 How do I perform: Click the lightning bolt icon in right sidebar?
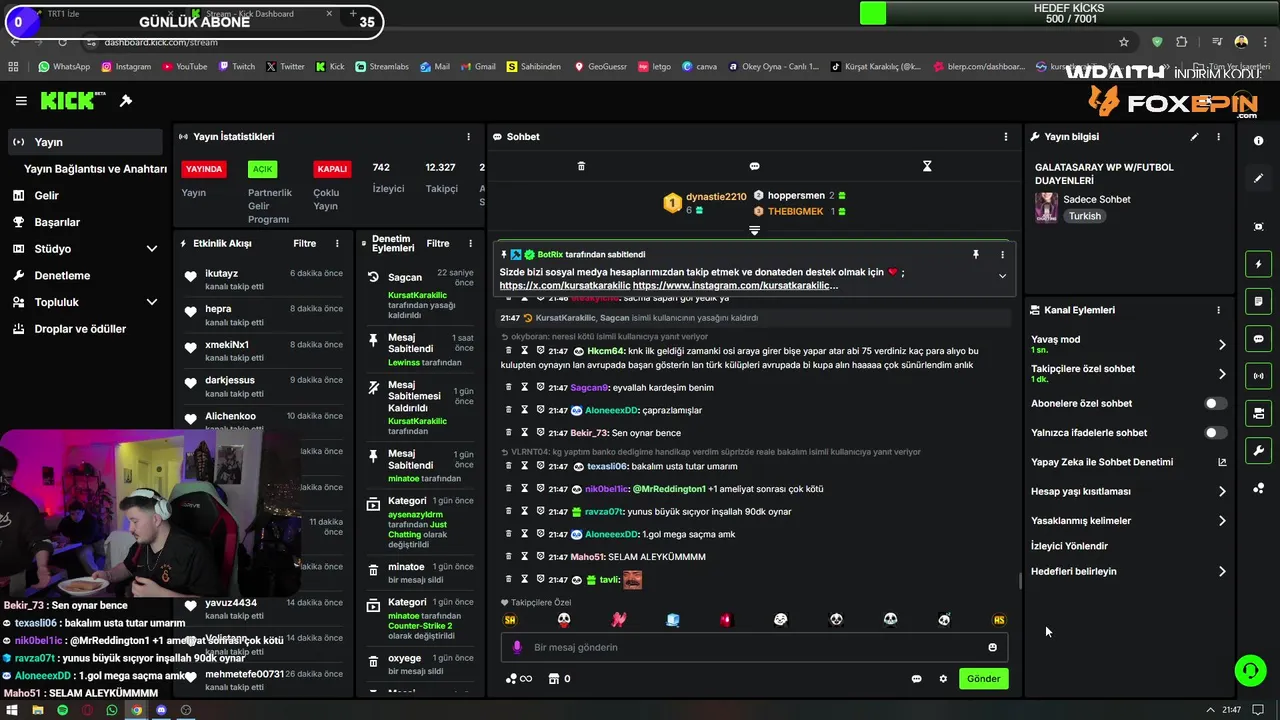coord(1258,264)
